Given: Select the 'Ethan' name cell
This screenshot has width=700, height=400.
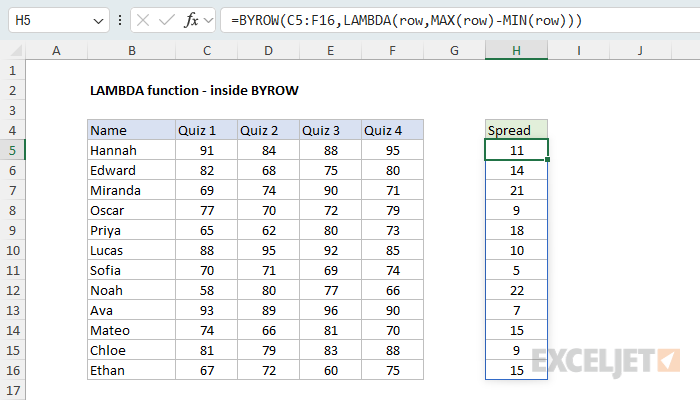Looking at the screenshot, I should pyautogui.click(x=132, y=371).
